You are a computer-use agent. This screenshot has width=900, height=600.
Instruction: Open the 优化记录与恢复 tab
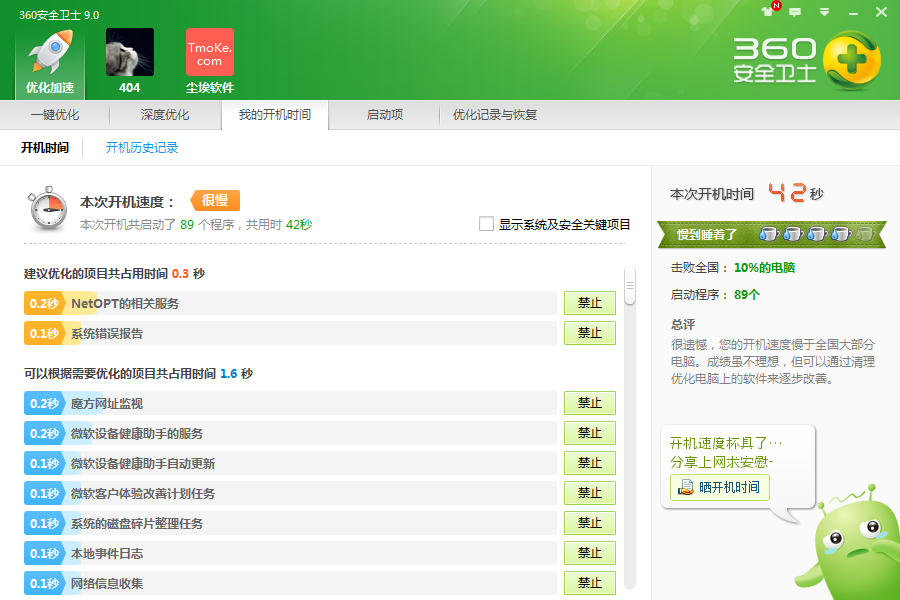pyautogui.click(x=495, y=115)
